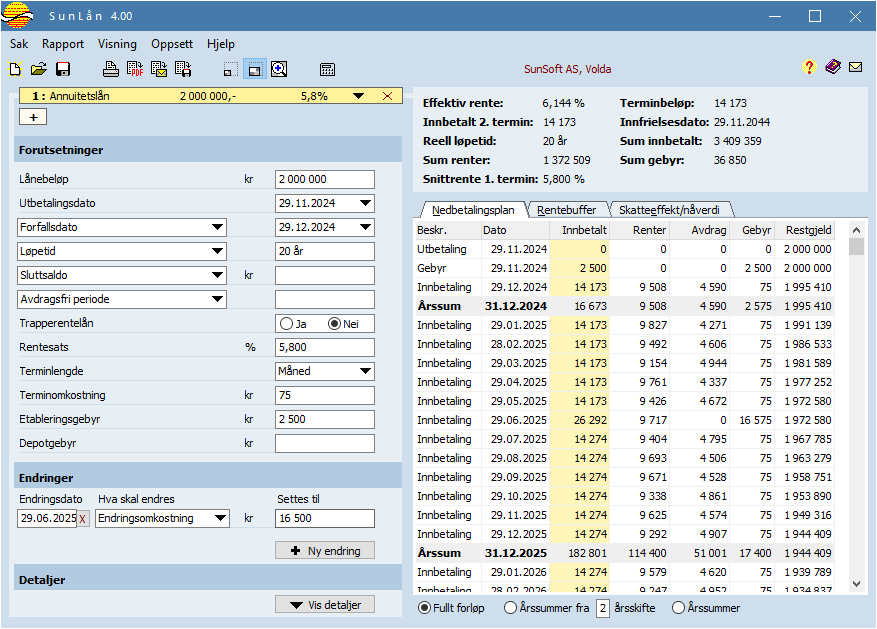Click the open folder icon
This screenshot has width=877, height=629.
38,69
